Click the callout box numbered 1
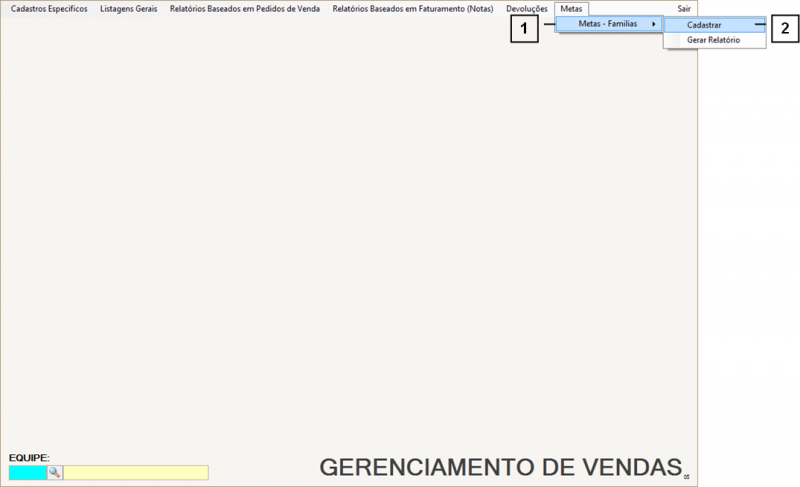 524,30
